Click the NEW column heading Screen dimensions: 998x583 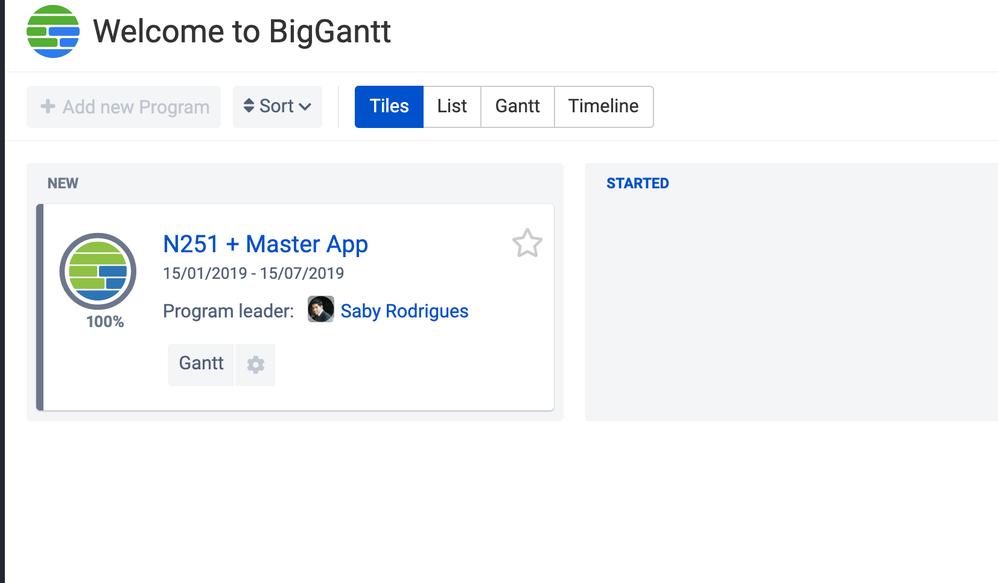tap(63, 183)
